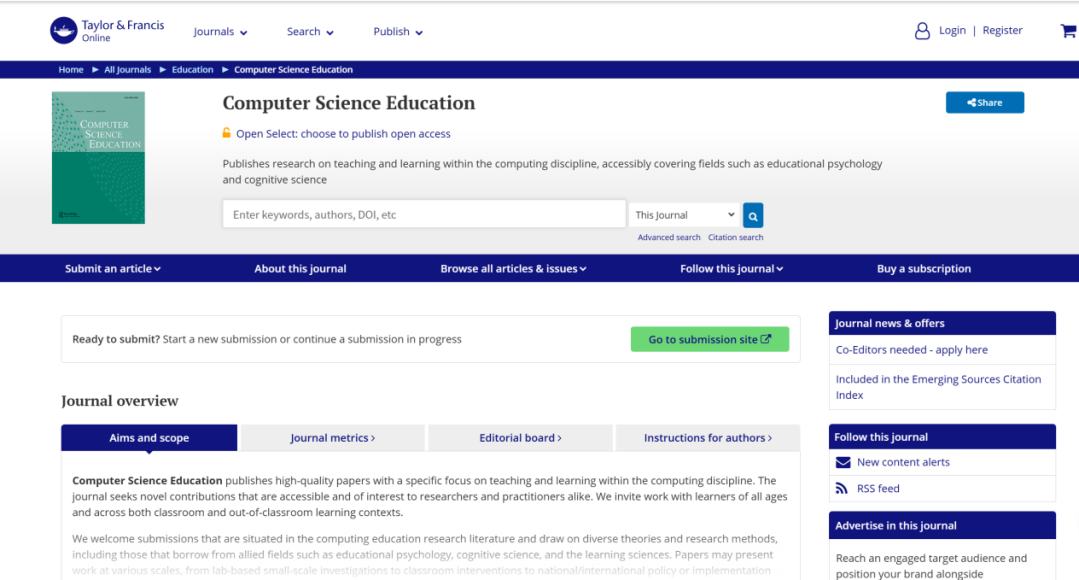1079x580 pixels.
Task: Open About this journal
Action: tap(300, 268)
